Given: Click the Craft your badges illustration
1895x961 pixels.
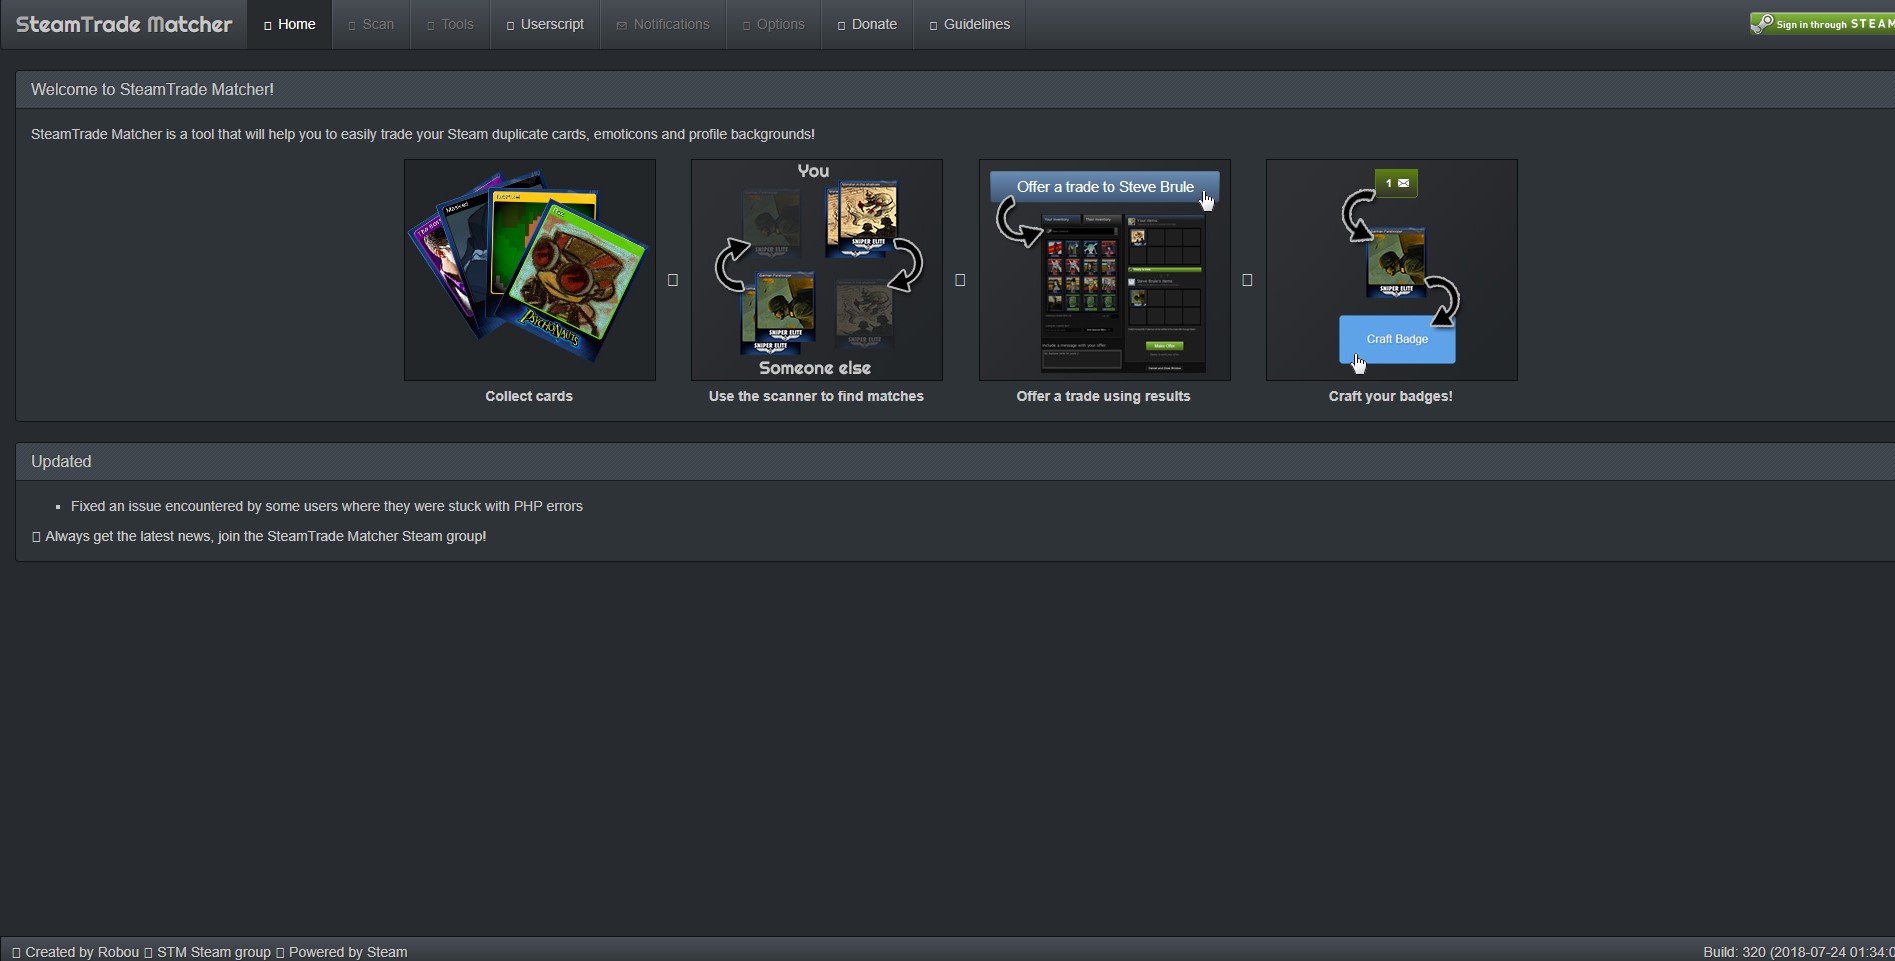Looking at the screenshot, I should [x=1392, y=270].
